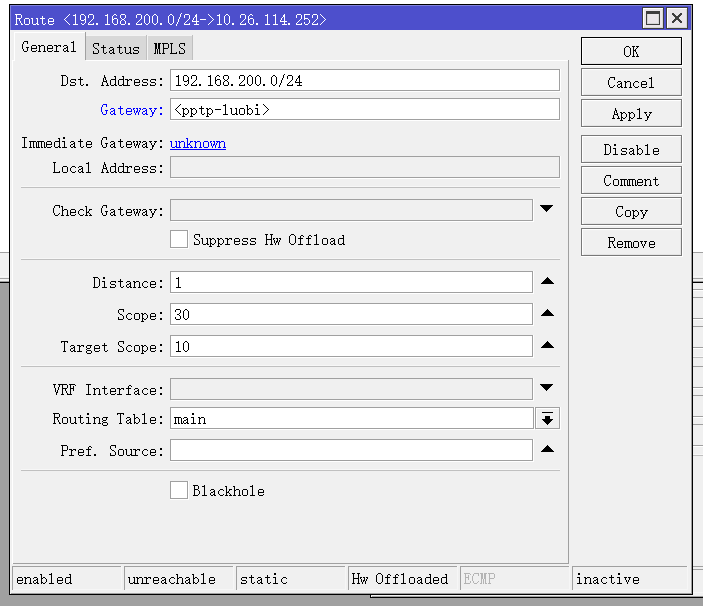Viewport: 703px width, 606px height.
Task: Add a Comment to the route
Action: point(631,181)
